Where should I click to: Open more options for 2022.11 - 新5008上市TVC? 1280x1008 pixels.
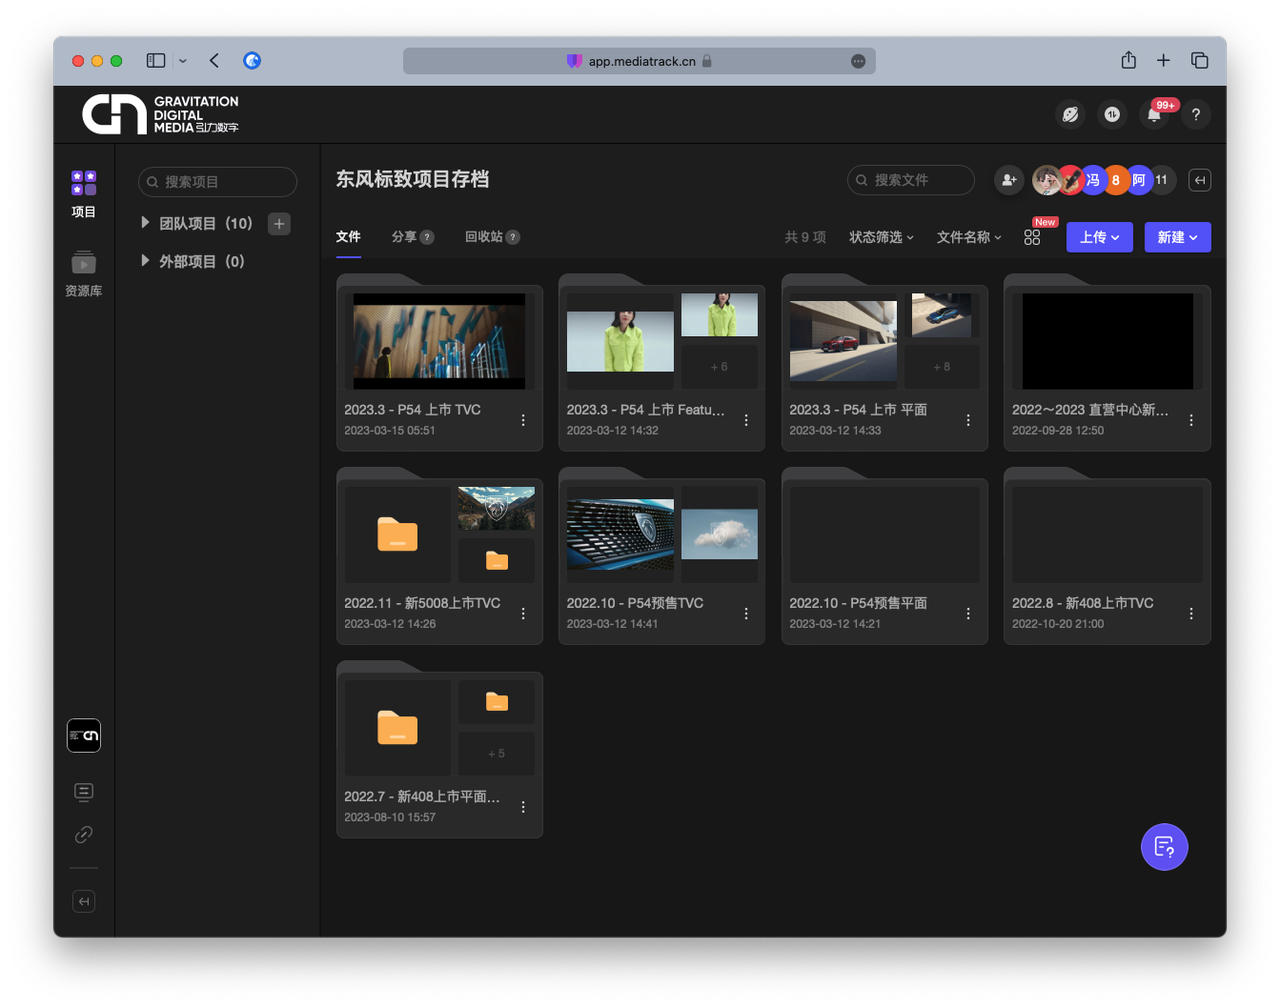[523, 613]
